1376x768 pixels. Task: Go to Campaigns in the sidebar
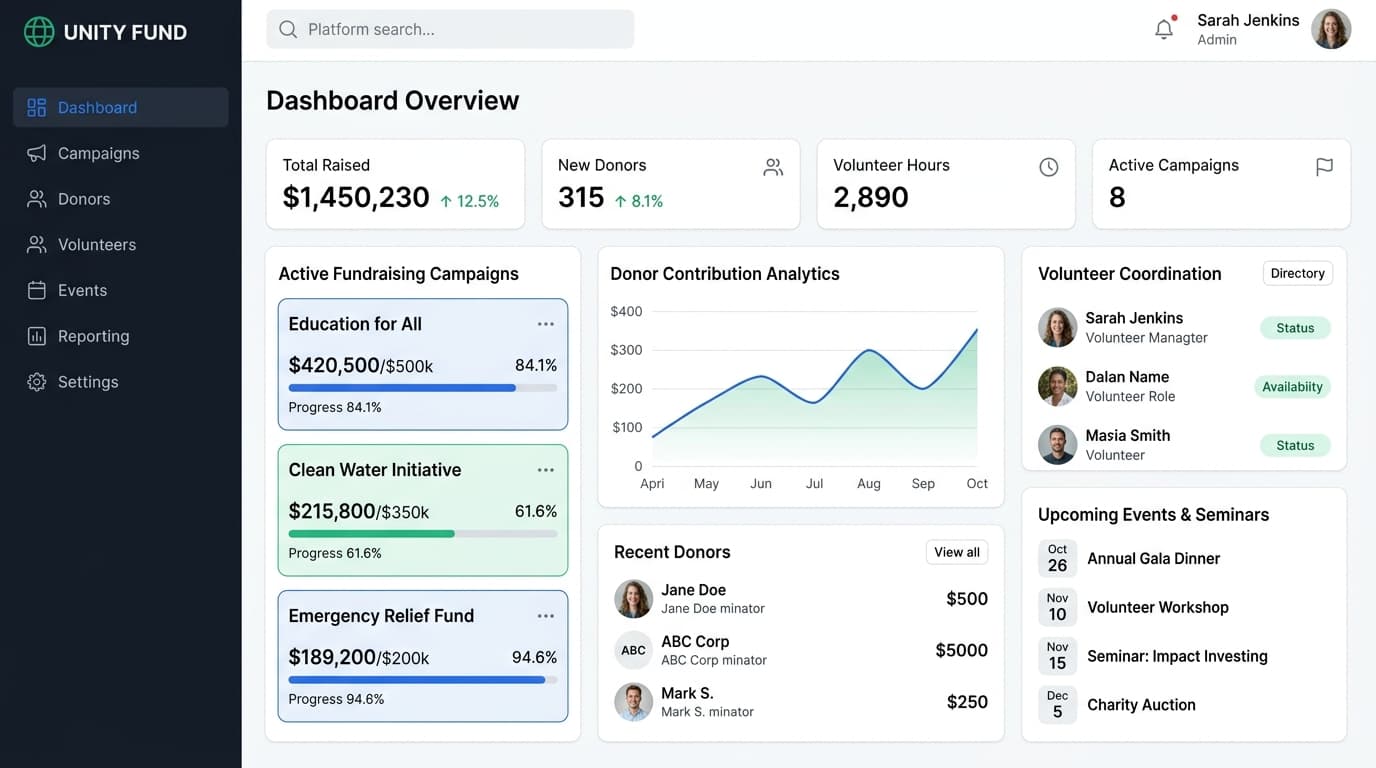(x=121, y=153)
